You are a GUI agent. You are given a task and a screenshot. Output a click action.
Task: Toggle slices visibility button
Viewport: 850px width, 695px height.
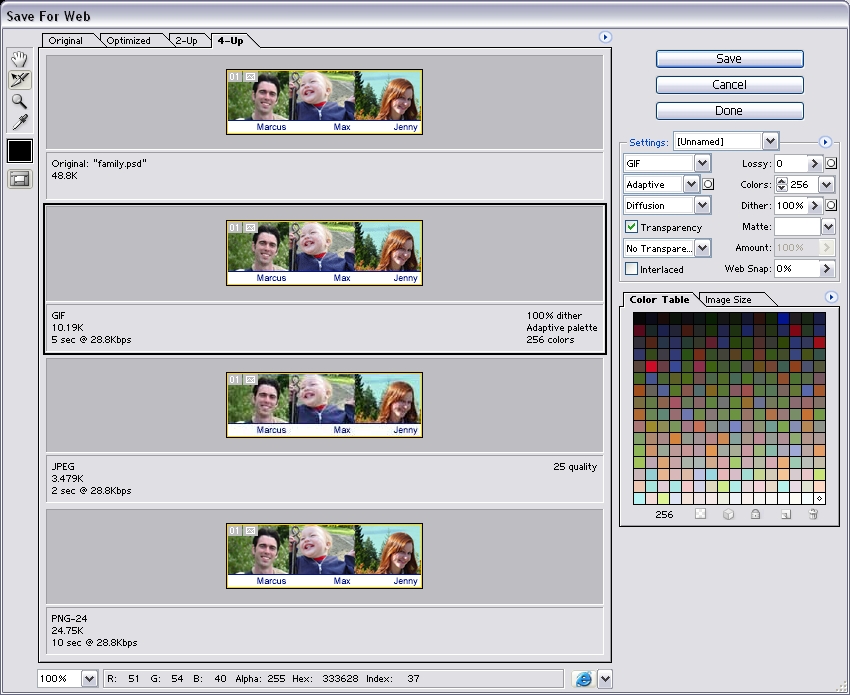(20, 179)
